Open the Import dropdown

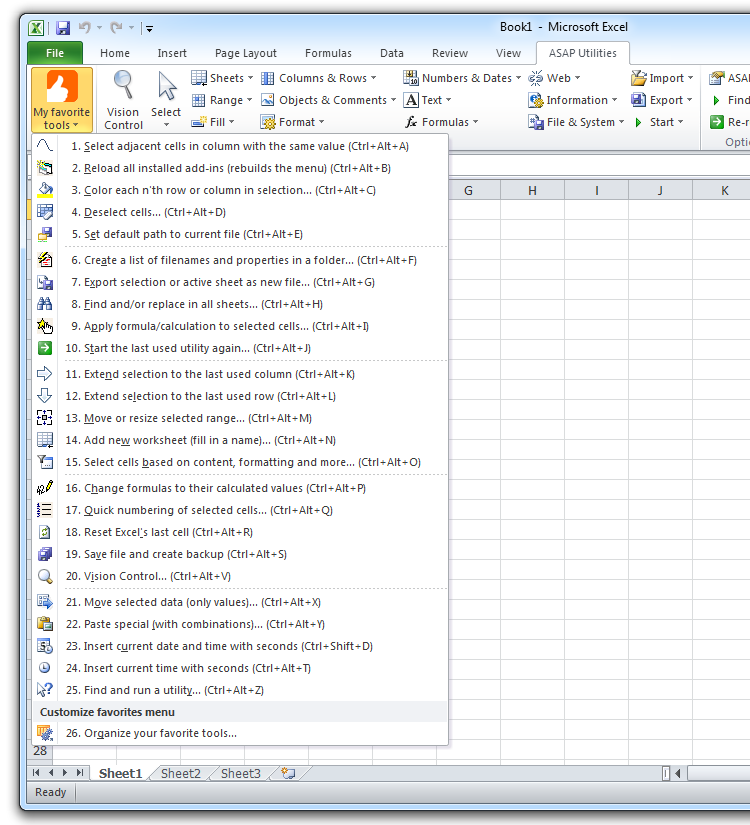[662, 78]
